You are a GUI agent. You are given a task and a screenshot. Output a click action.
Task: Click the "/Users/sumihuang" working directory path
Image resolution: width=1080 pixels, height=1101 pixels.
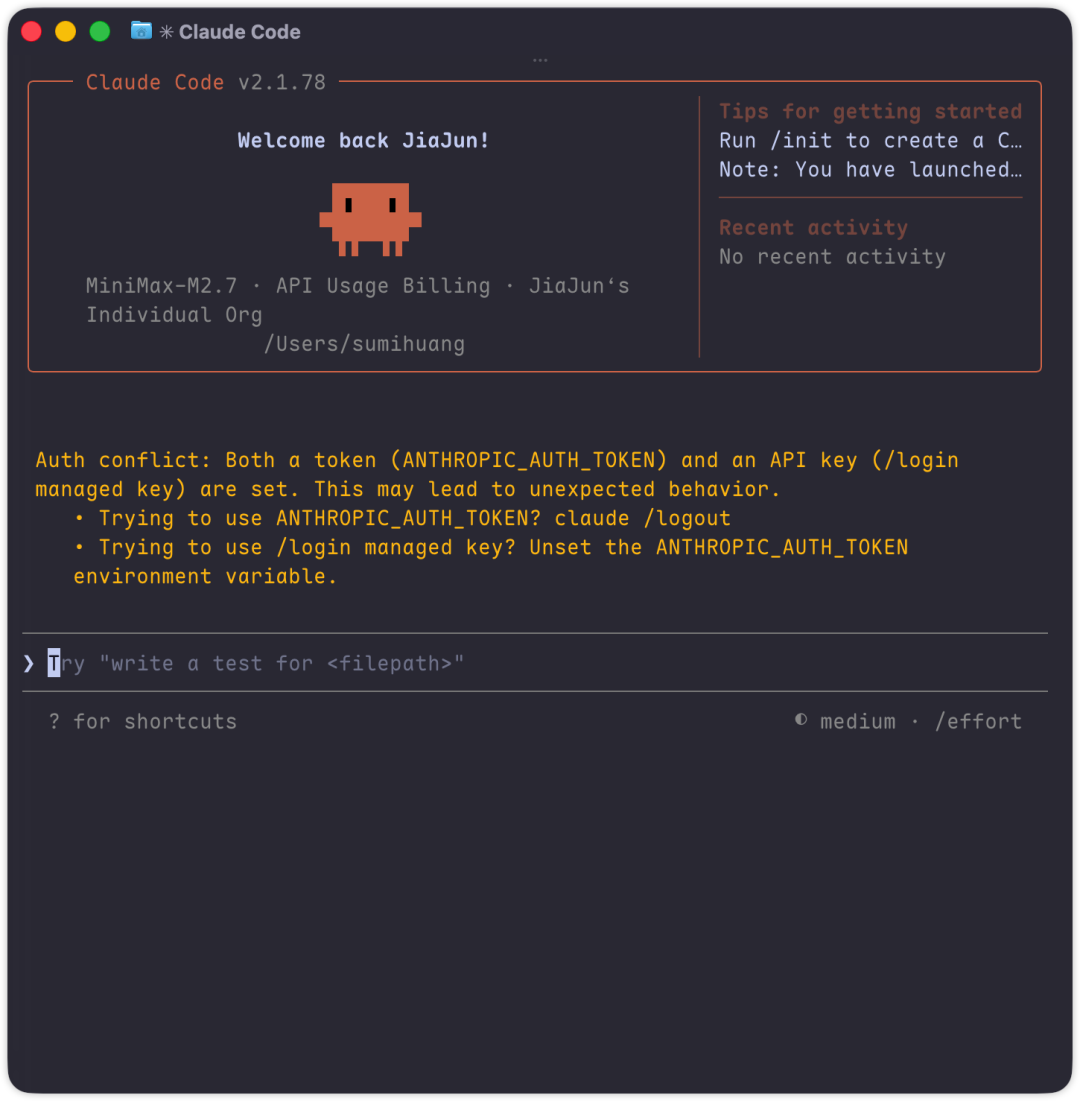click(x=364, y=344)
